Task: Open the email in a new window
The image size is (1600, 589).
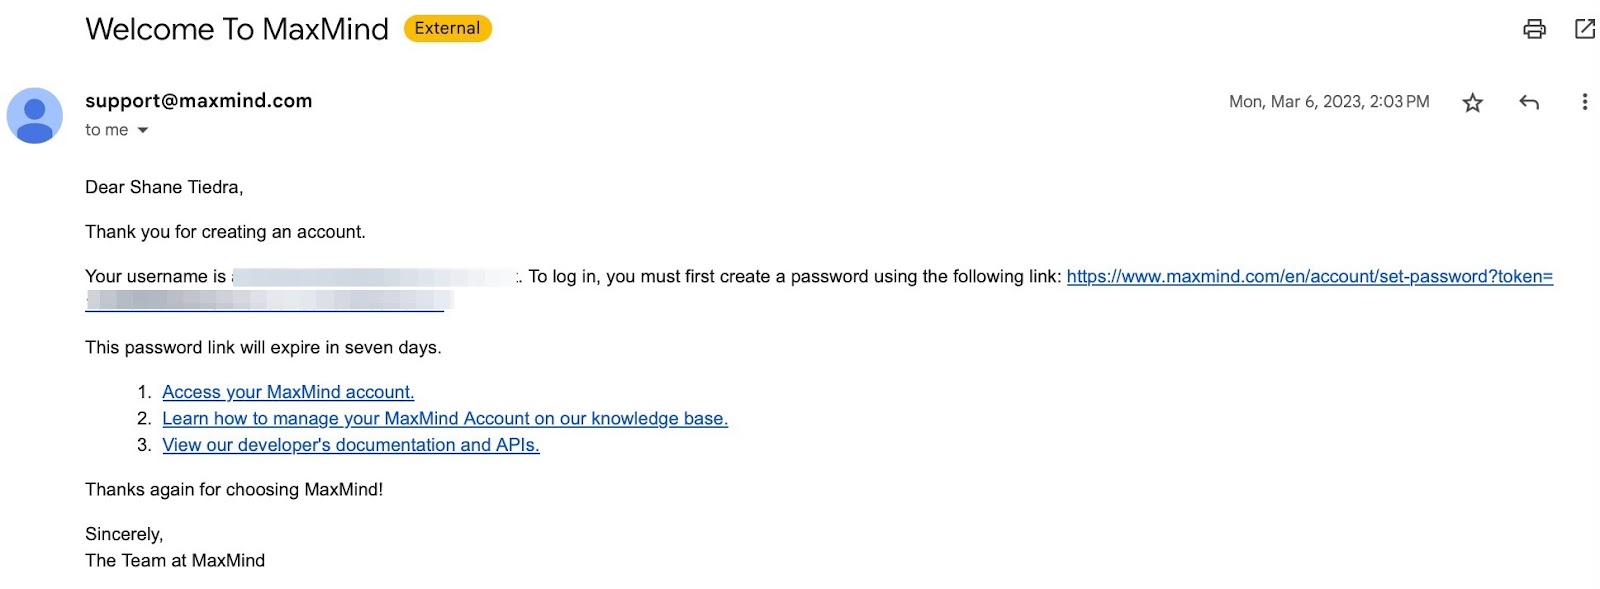Action: click(1585, 29)
